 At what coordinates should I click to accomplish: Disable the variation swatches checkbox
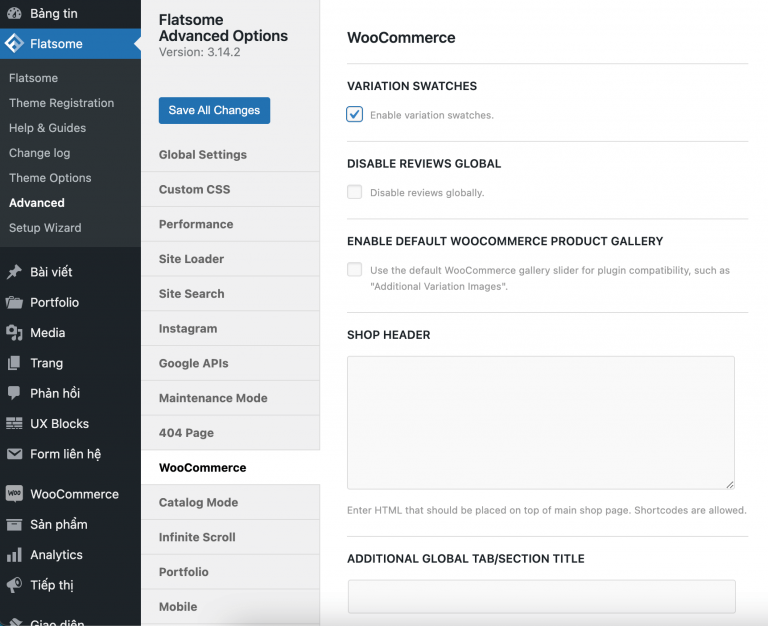pos(355,114)
